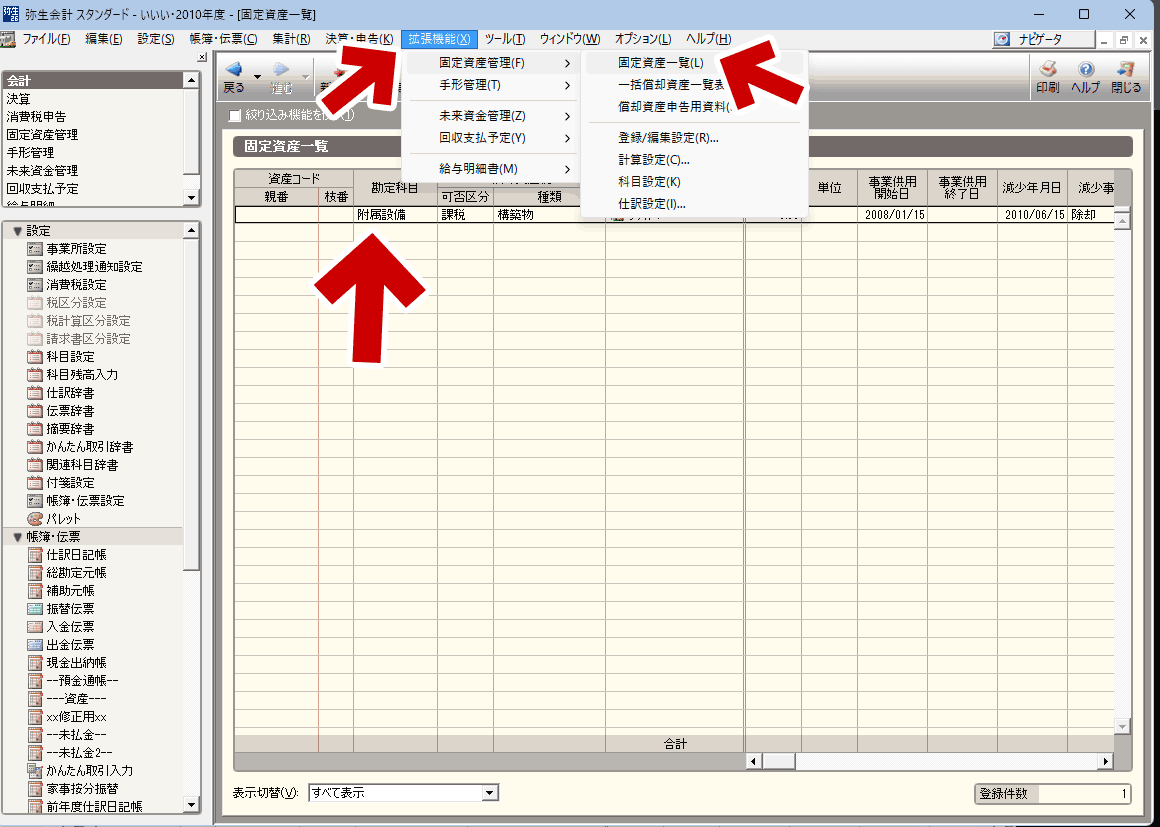Open 仕訳日記帳 in the sidebar
Screen dimensions: 1160x827
tap(76, 555)
